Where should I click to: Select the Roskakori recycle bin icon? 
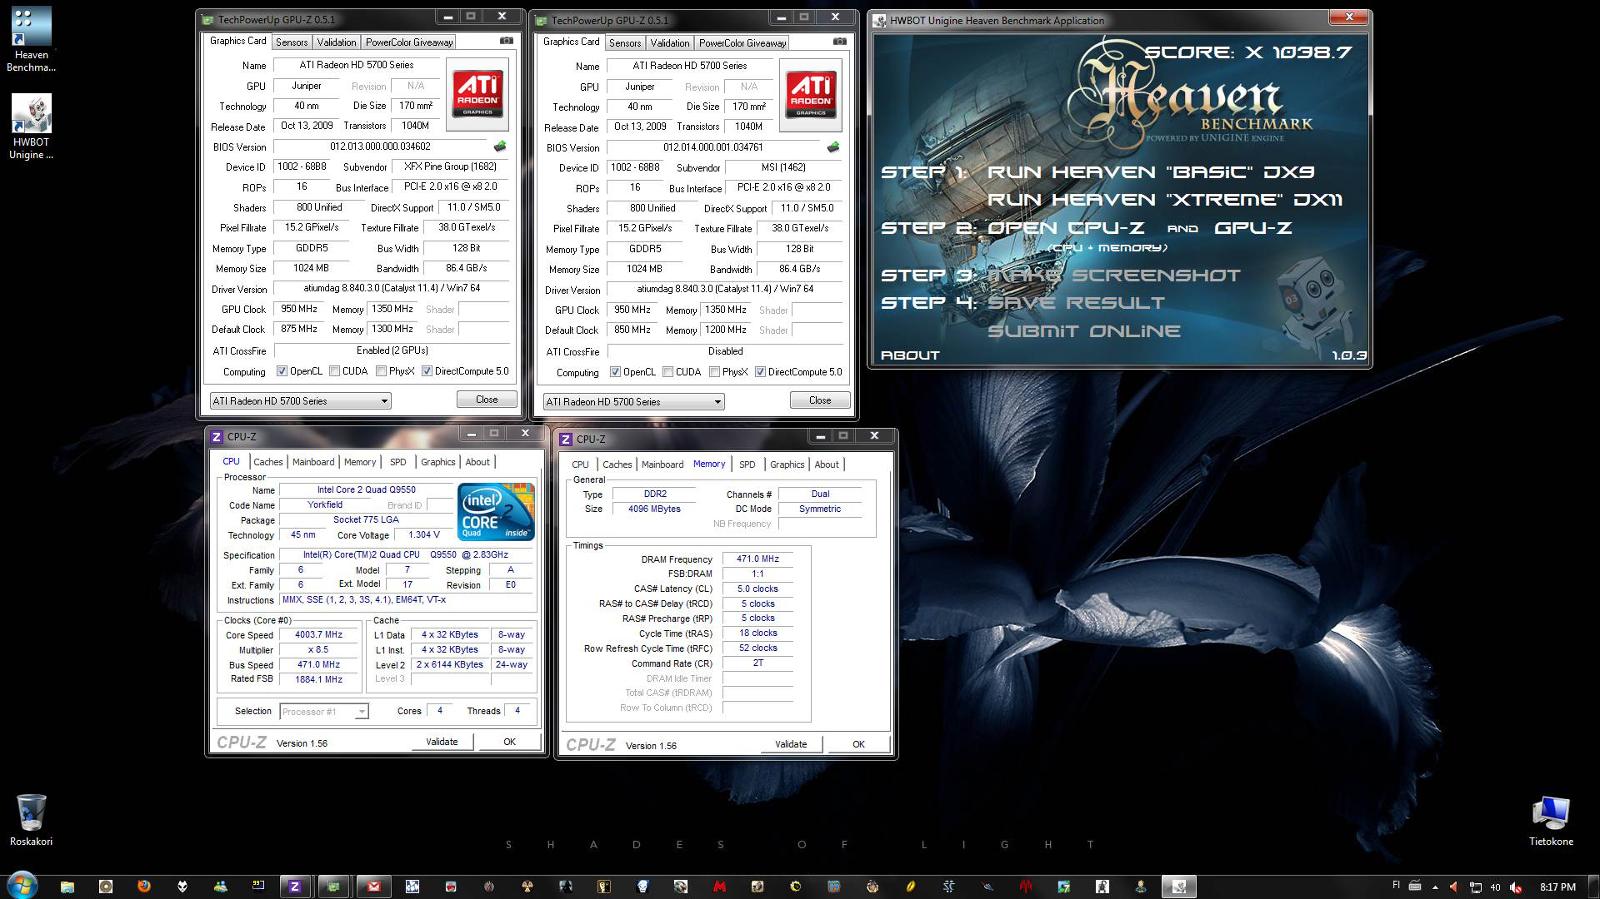tap(31, 820)
